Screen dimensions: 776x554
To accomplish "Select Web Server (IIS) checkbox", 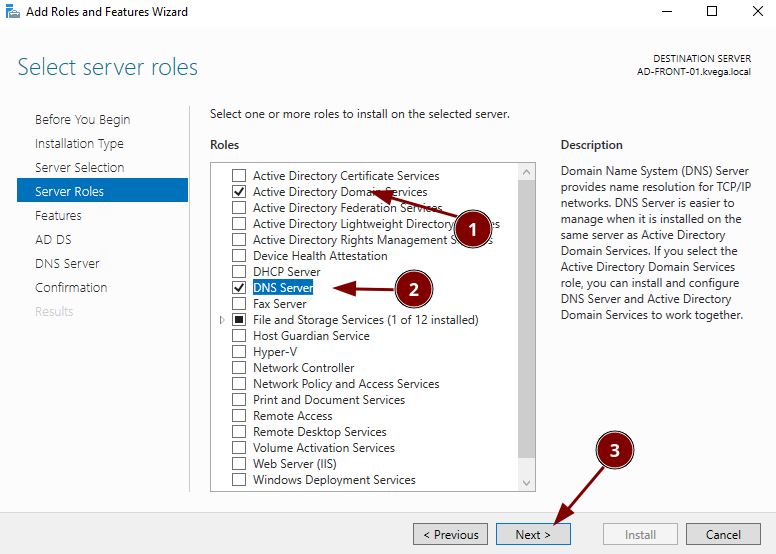I will [238, 464].
